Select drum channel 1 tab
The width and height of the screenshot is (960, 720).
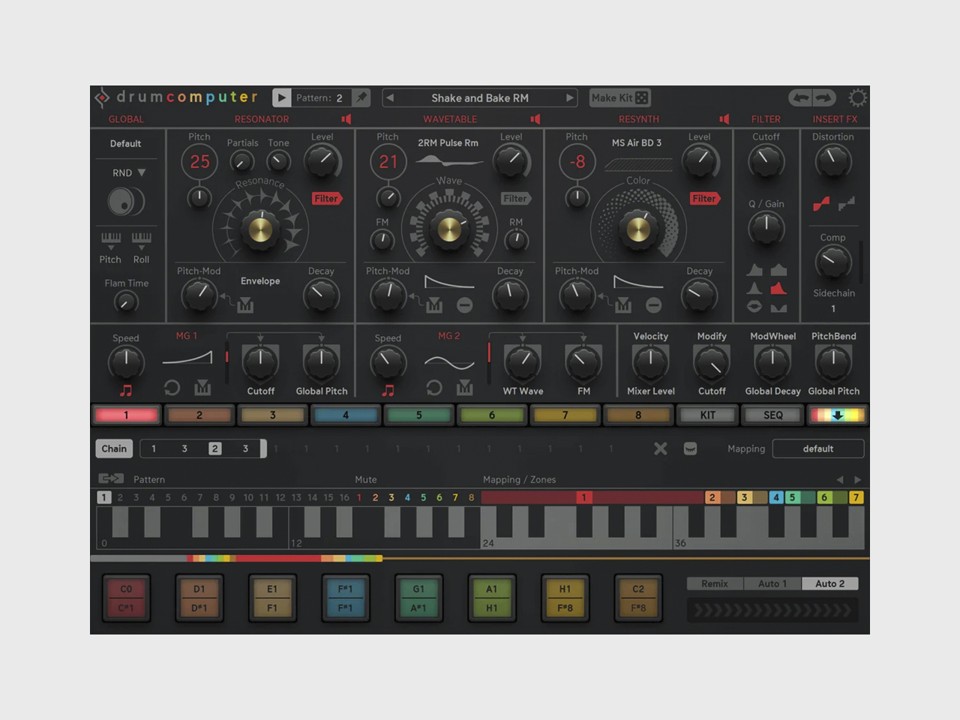click(x=126, y=415)
